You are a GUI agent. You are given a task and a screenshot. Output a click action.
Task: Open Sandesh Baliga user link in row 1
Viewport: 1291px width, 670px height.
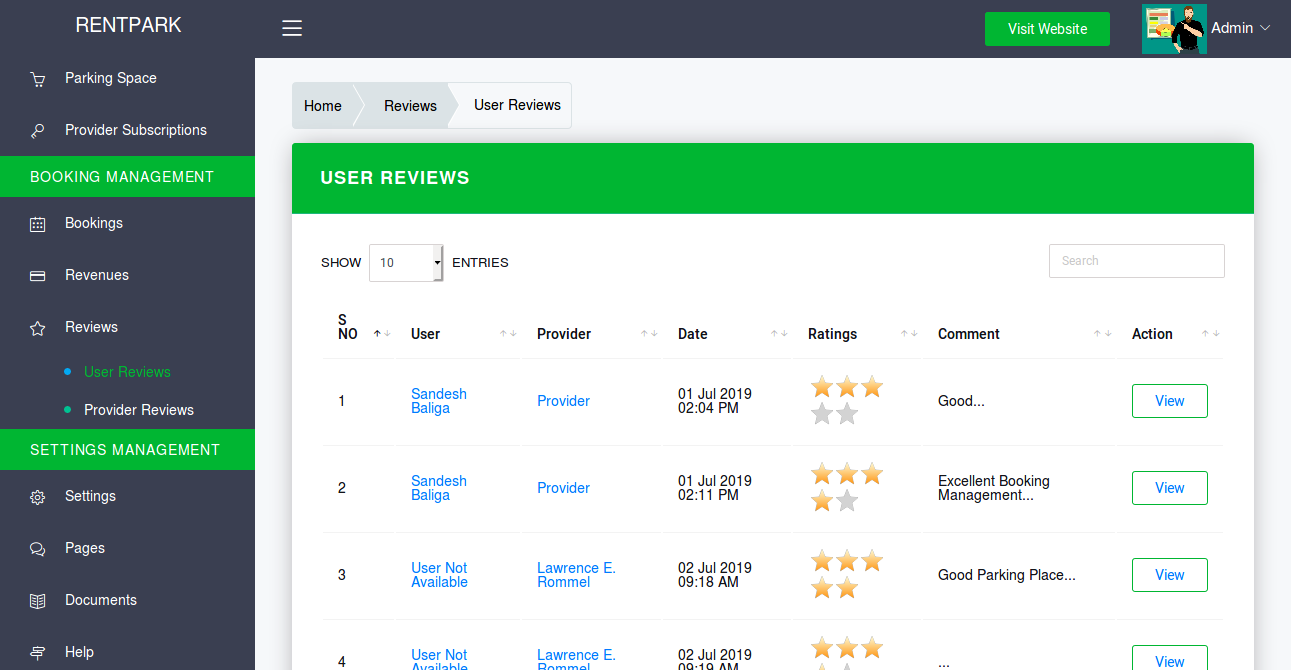coord(439,401)
